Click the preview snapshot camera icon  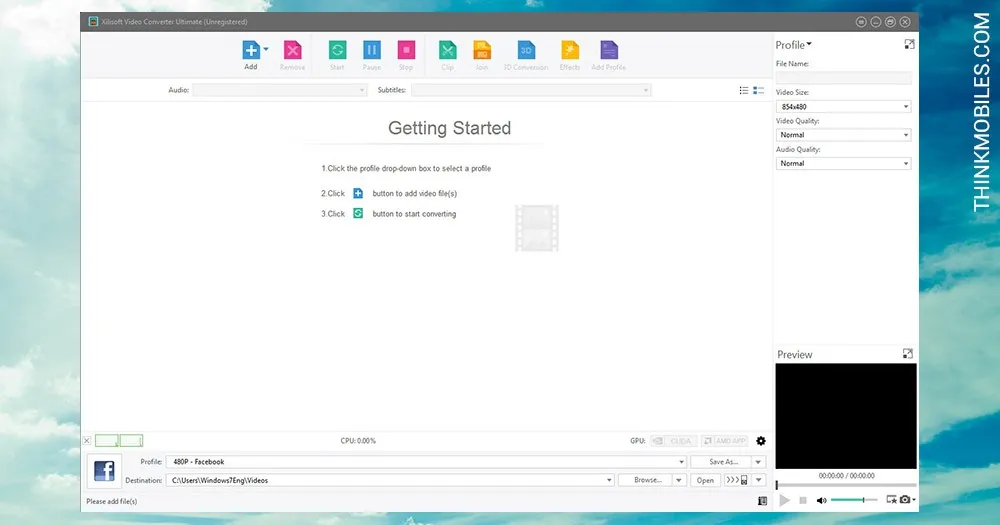click(x=905, y=499)
